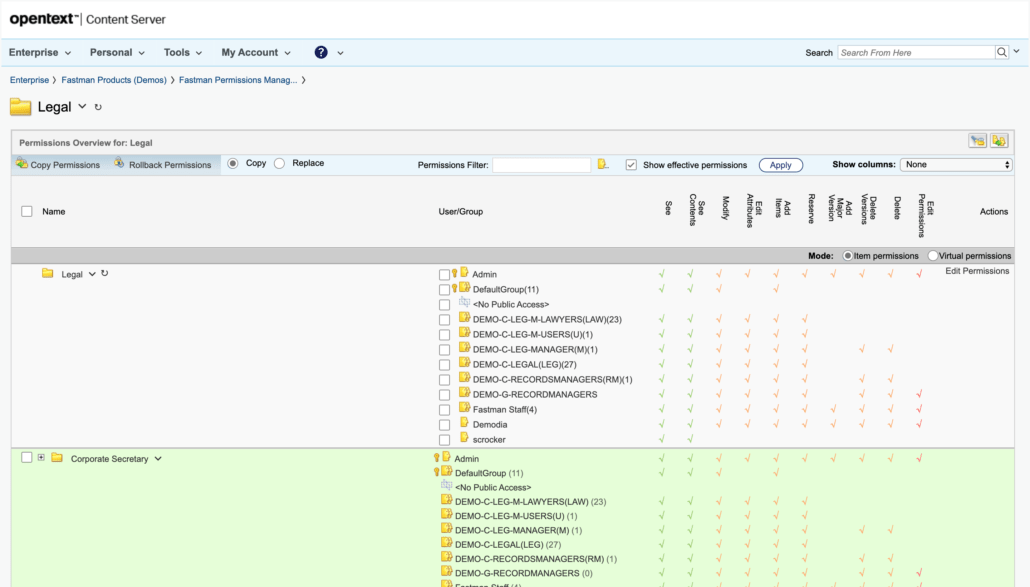Select the Replace radio button
This screenshot has height=587, width=1030.
click(x=279, y=163)
